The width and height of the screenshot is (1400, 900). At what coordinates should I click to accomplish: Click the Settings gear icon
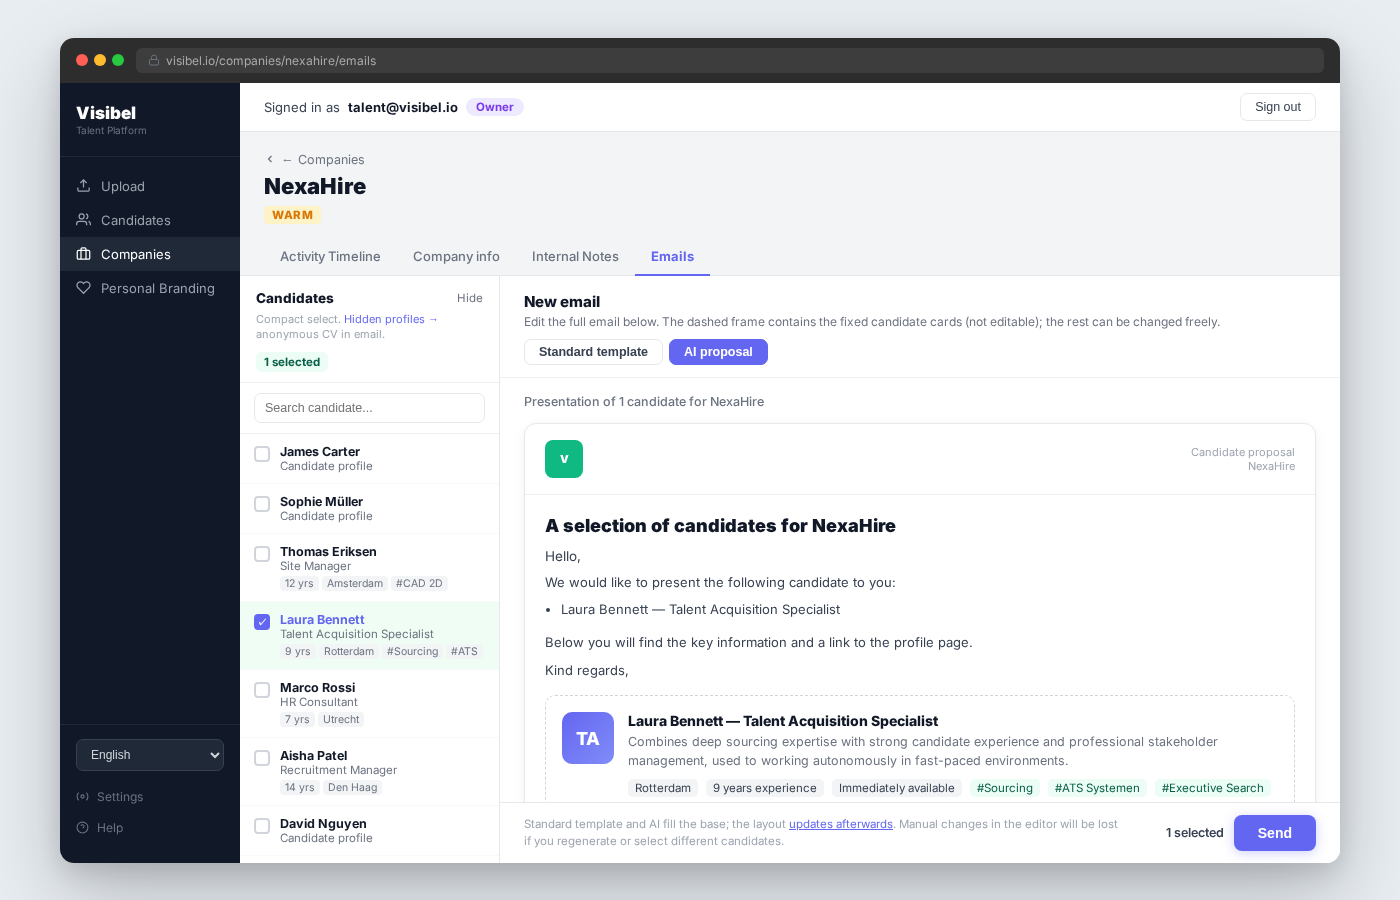pos(82,797)
